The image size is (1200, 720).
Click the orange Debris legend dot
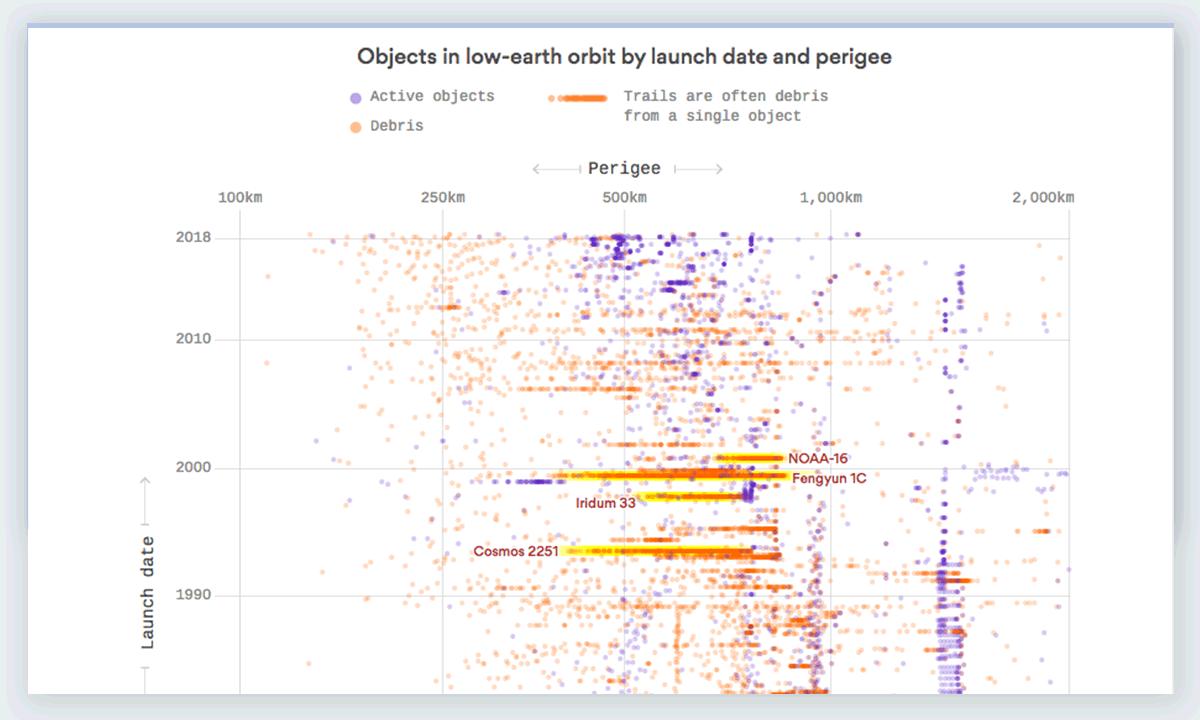(x=355, y=127)
